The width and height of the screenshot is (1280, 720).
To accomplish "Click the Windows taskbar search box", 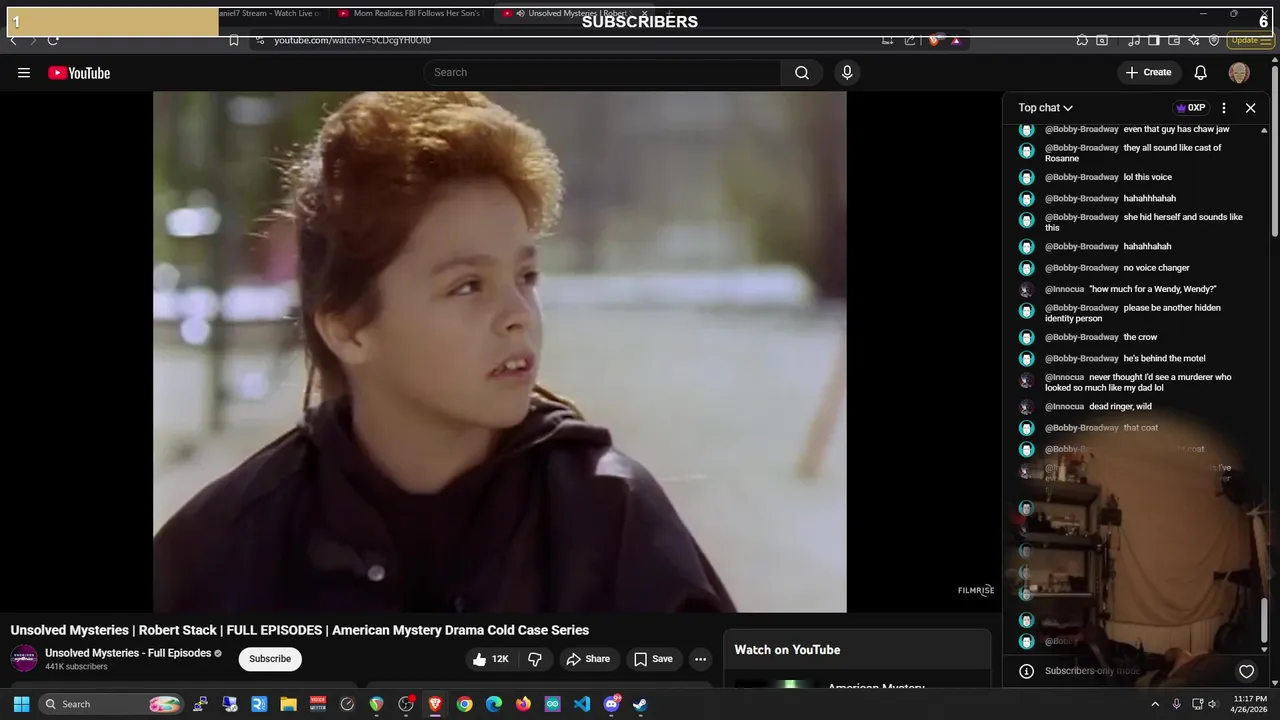I will coord(112,704).
